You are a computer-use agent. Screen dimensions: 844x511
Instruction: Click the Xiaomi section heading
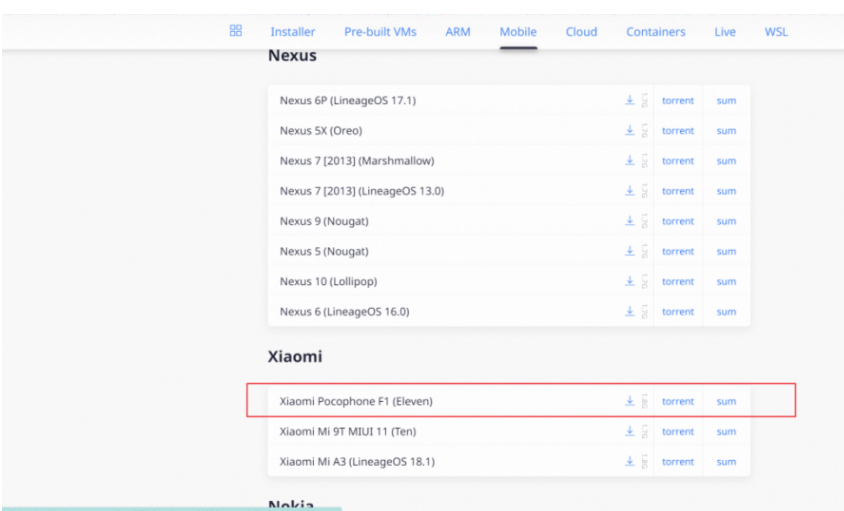[295, 356]
